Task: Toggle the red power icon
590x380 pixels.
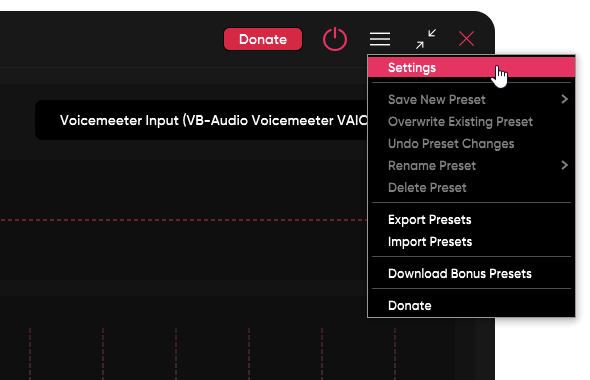Action: 335,39
